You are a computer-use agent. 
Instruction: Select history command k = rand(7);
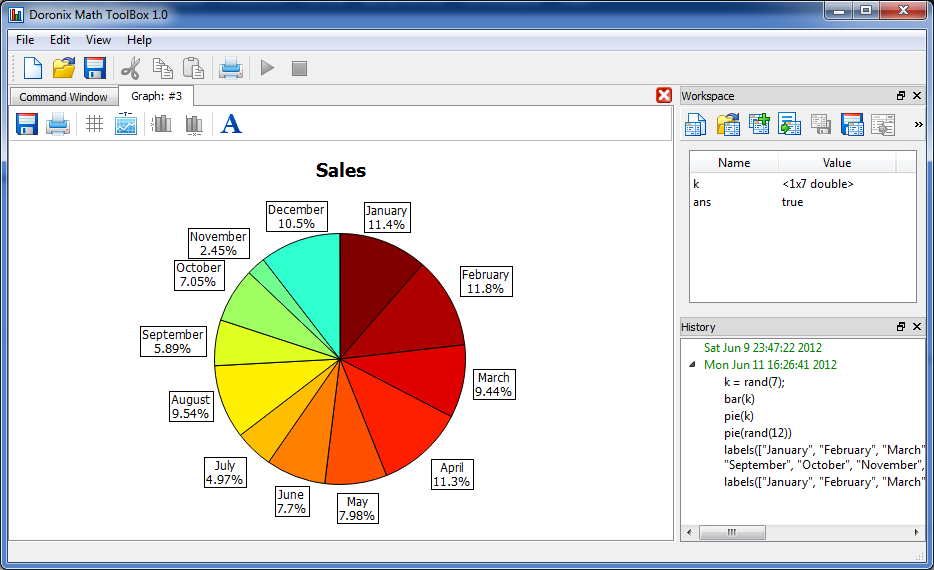coord(754,382)
